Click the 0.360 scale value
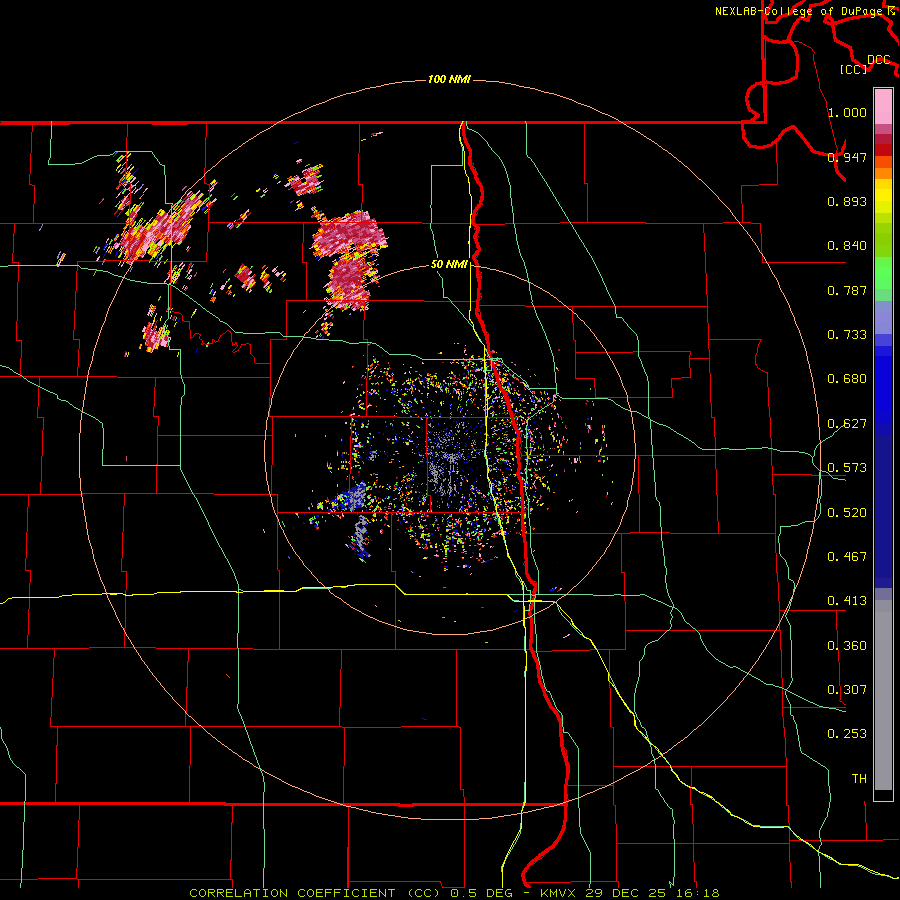 [x=847, y=646]
